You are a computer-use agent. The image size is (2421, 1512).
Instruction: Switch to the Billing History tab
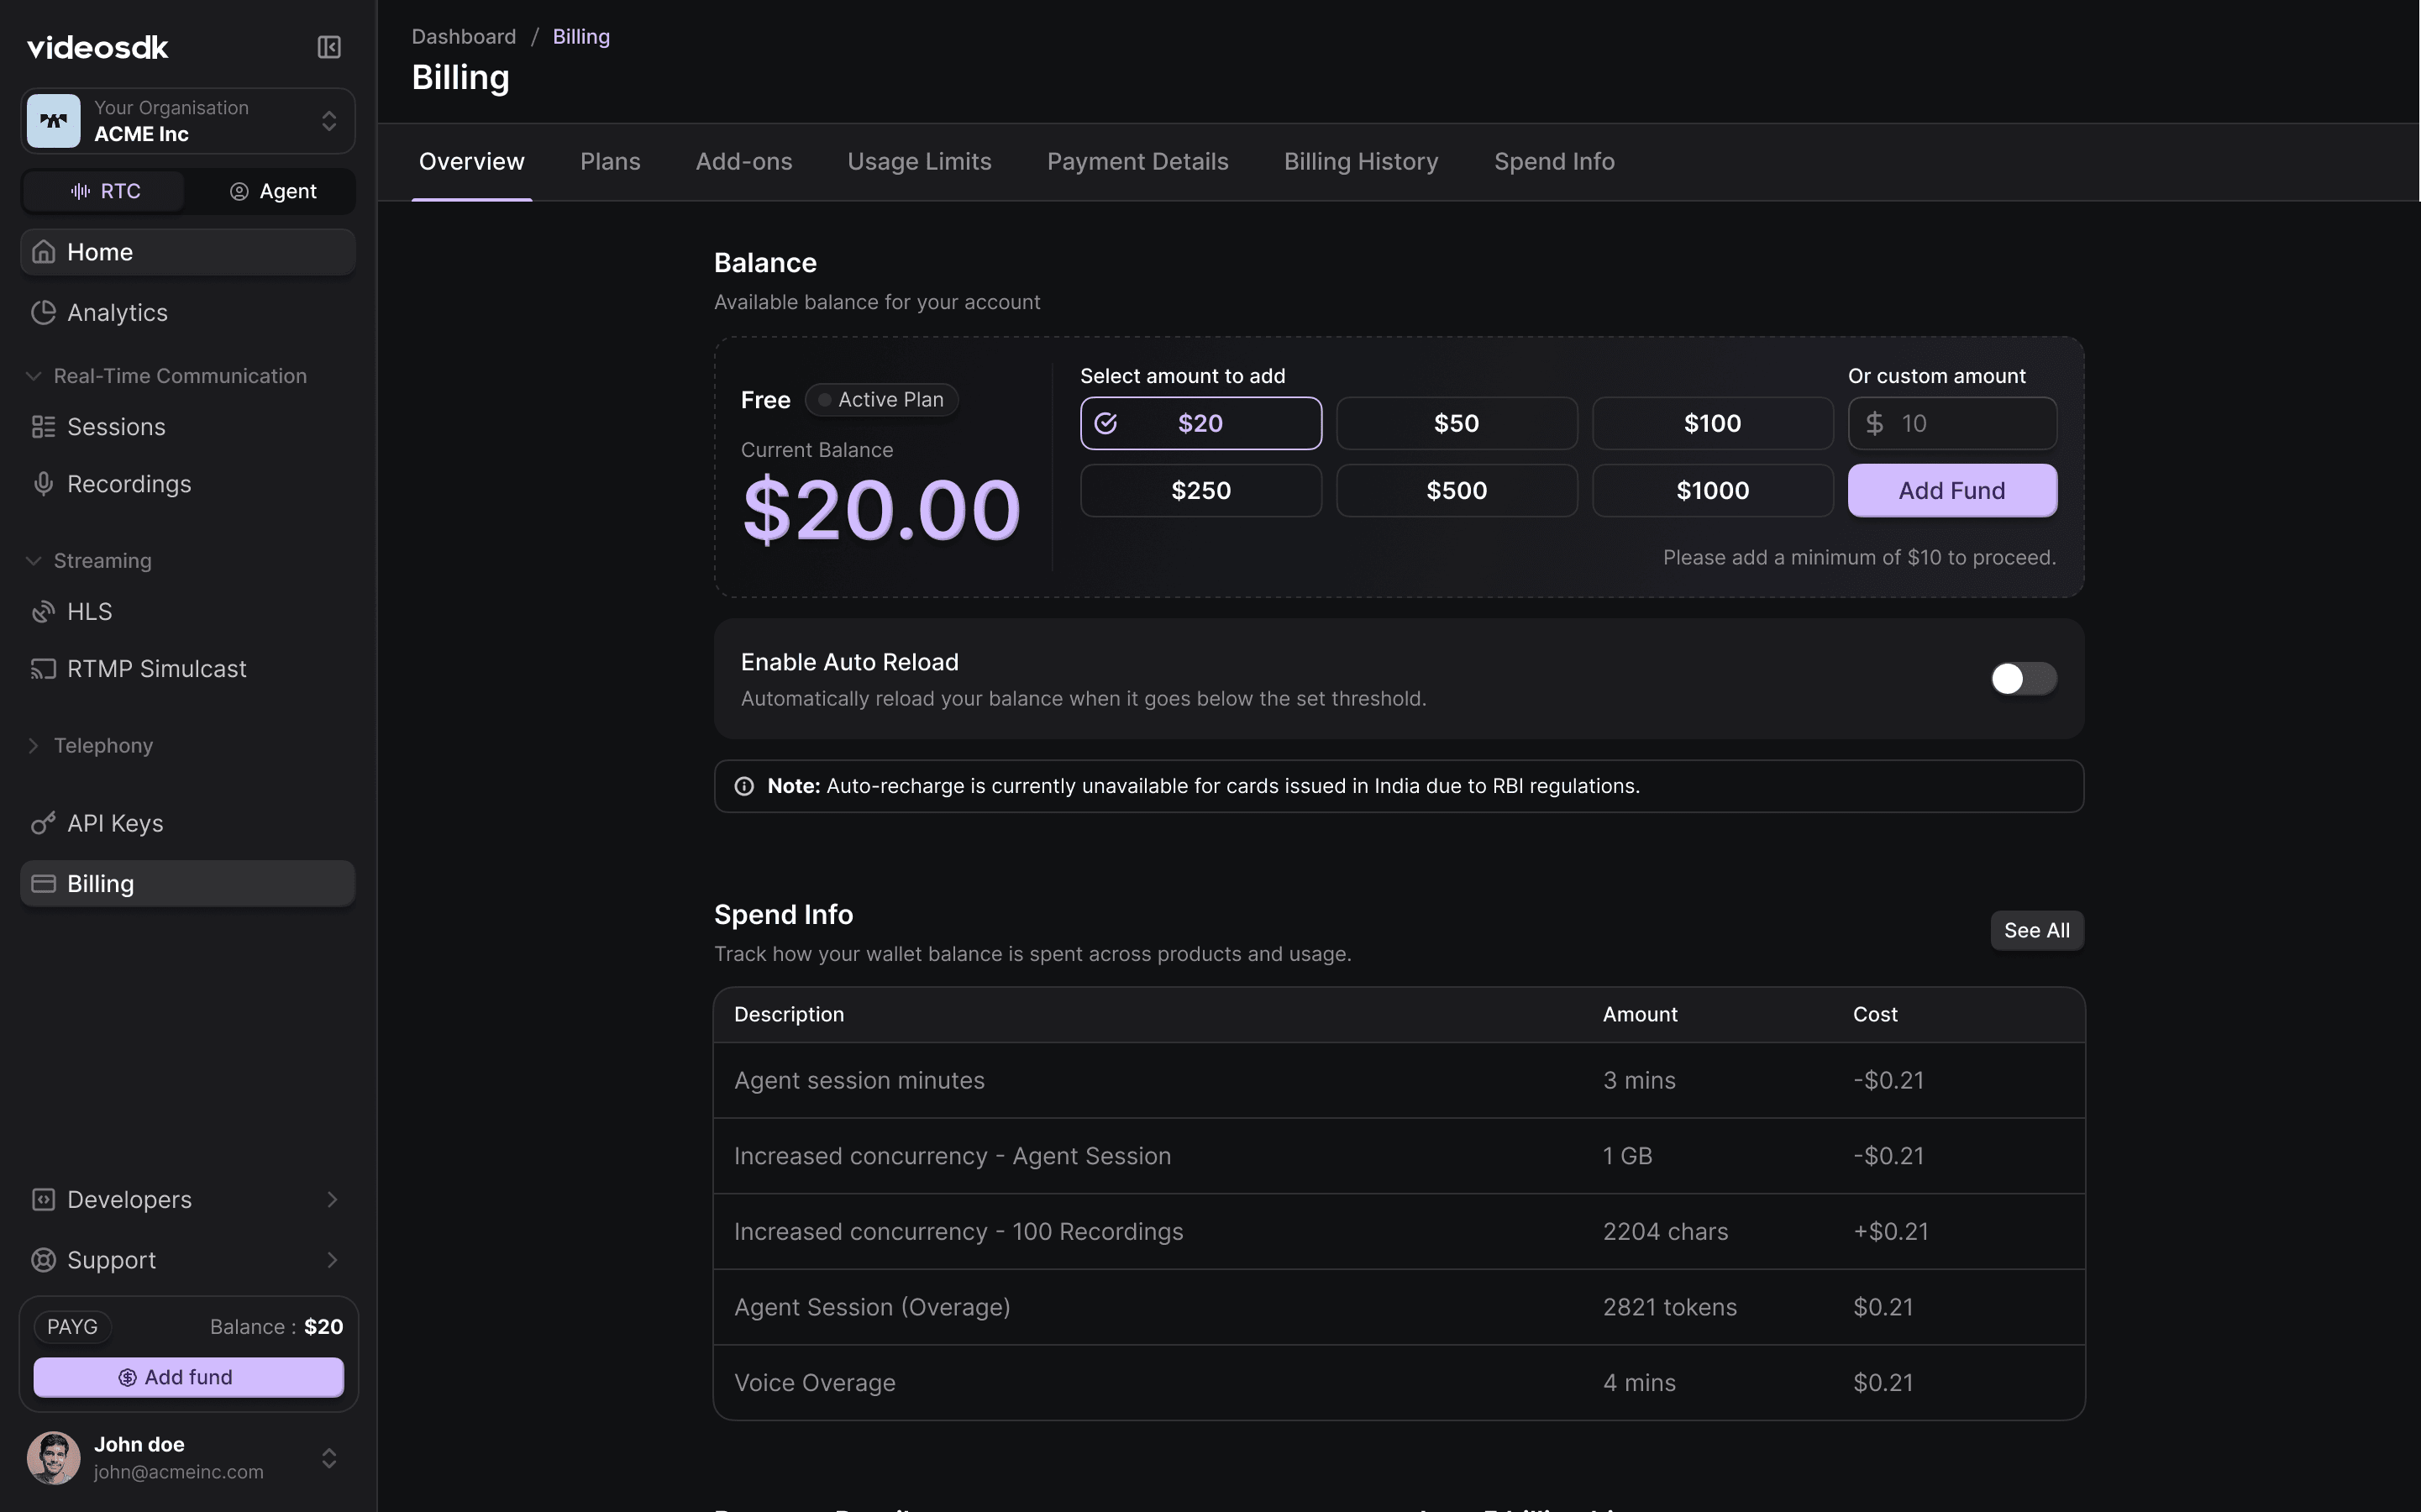(1360, 161)
